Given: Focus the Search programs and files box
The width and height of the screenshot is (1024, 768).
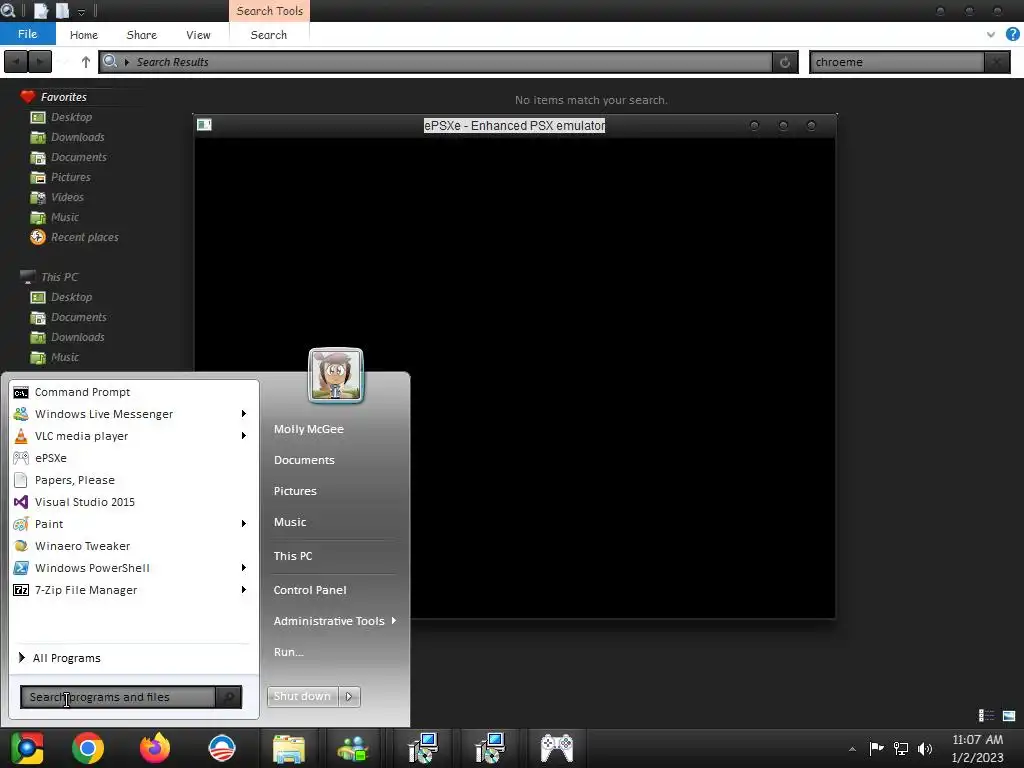Looking at the screenshot, I should pyautogui.click(x=118, y=697).
